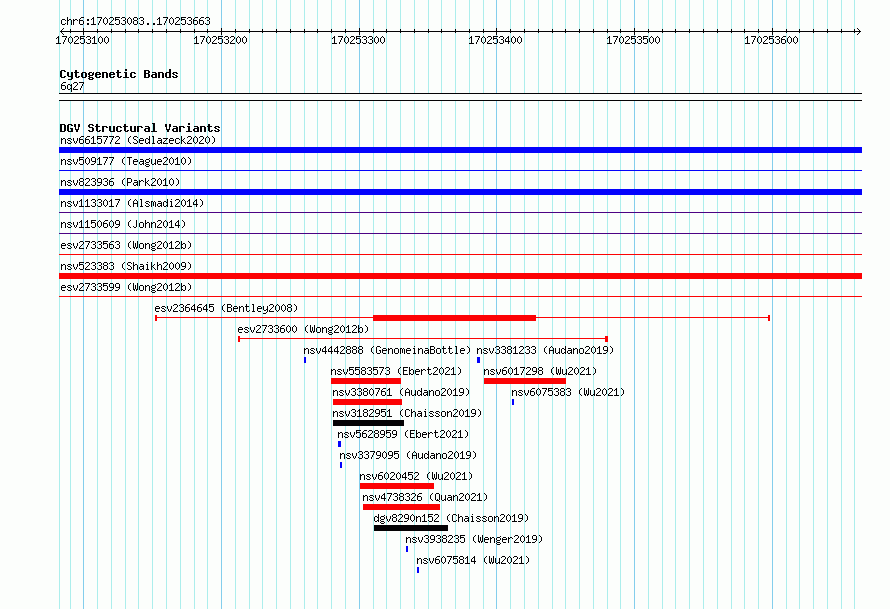Click the 170253400 ruler position label

pyautogui.click(x=496, y=40)
